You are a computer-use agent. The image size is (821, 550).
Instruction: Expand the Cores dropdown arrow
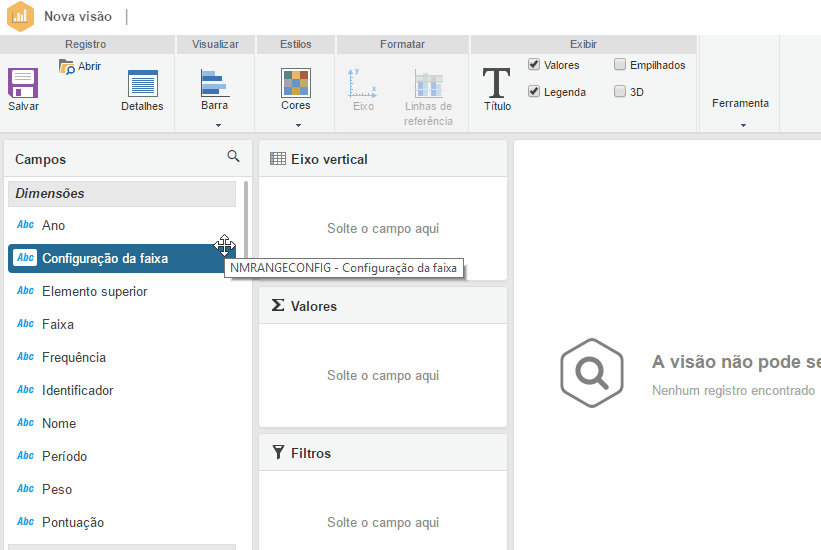point(298,125)
